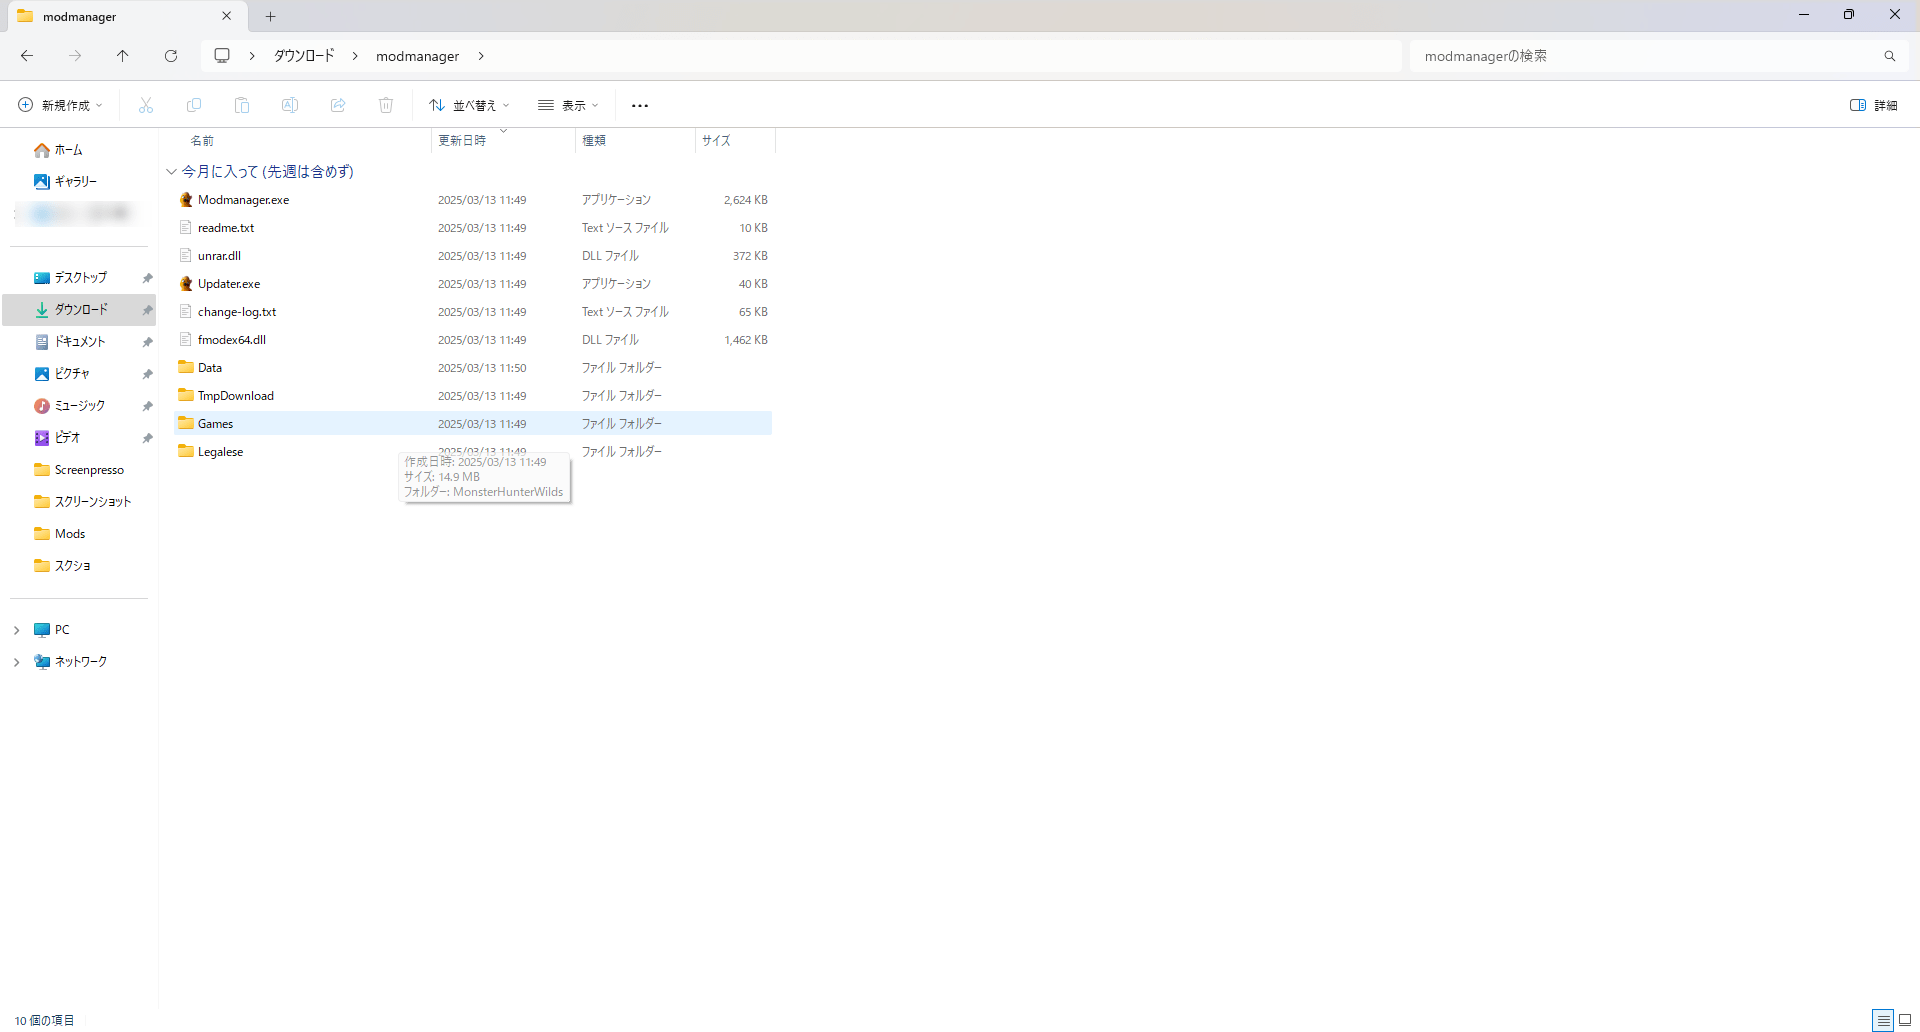Navigate up to the parent folder

click(x=123, y=56)
